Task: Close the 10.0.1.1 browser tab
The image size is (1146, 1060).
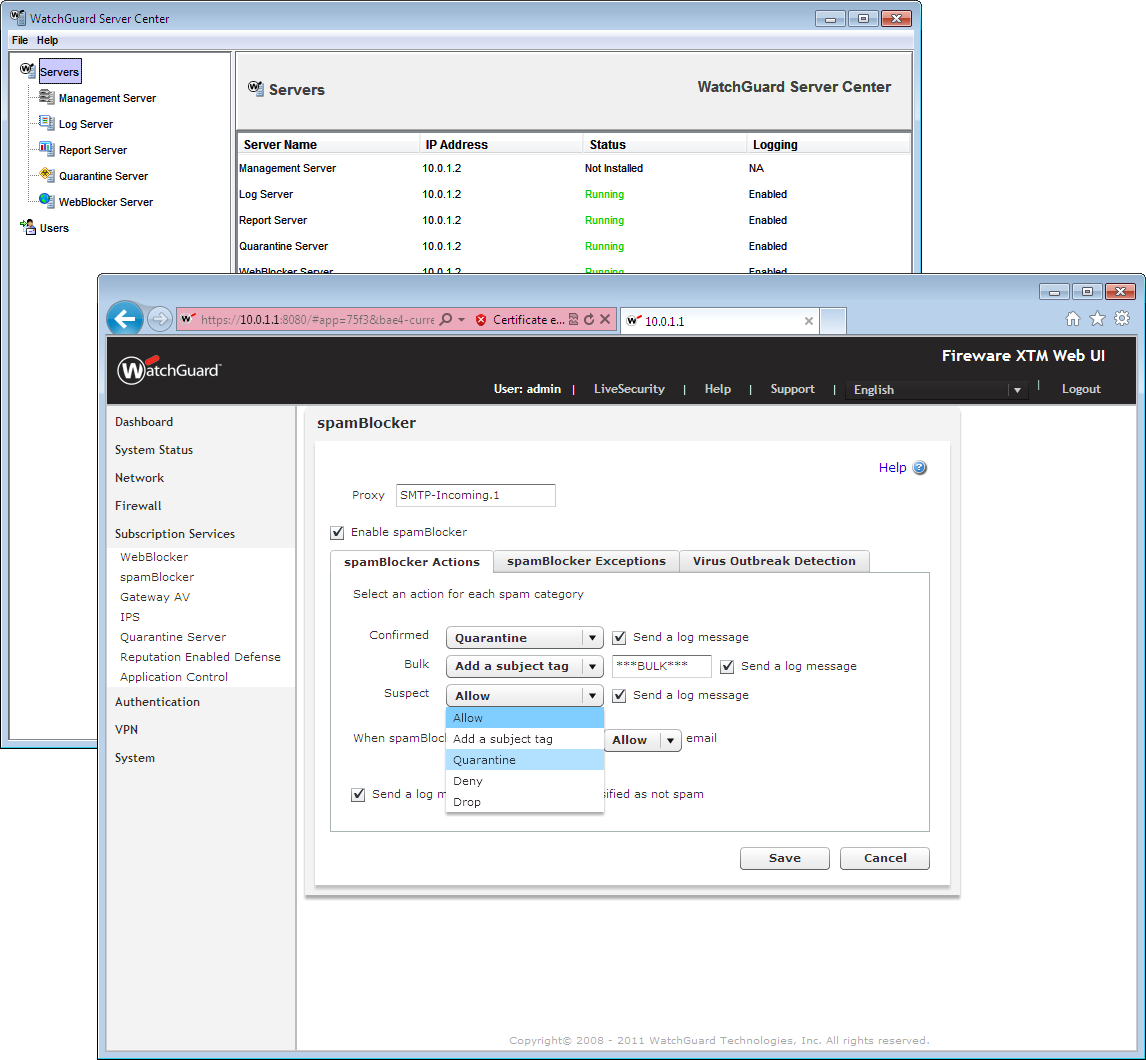Action: coord(808,321)
